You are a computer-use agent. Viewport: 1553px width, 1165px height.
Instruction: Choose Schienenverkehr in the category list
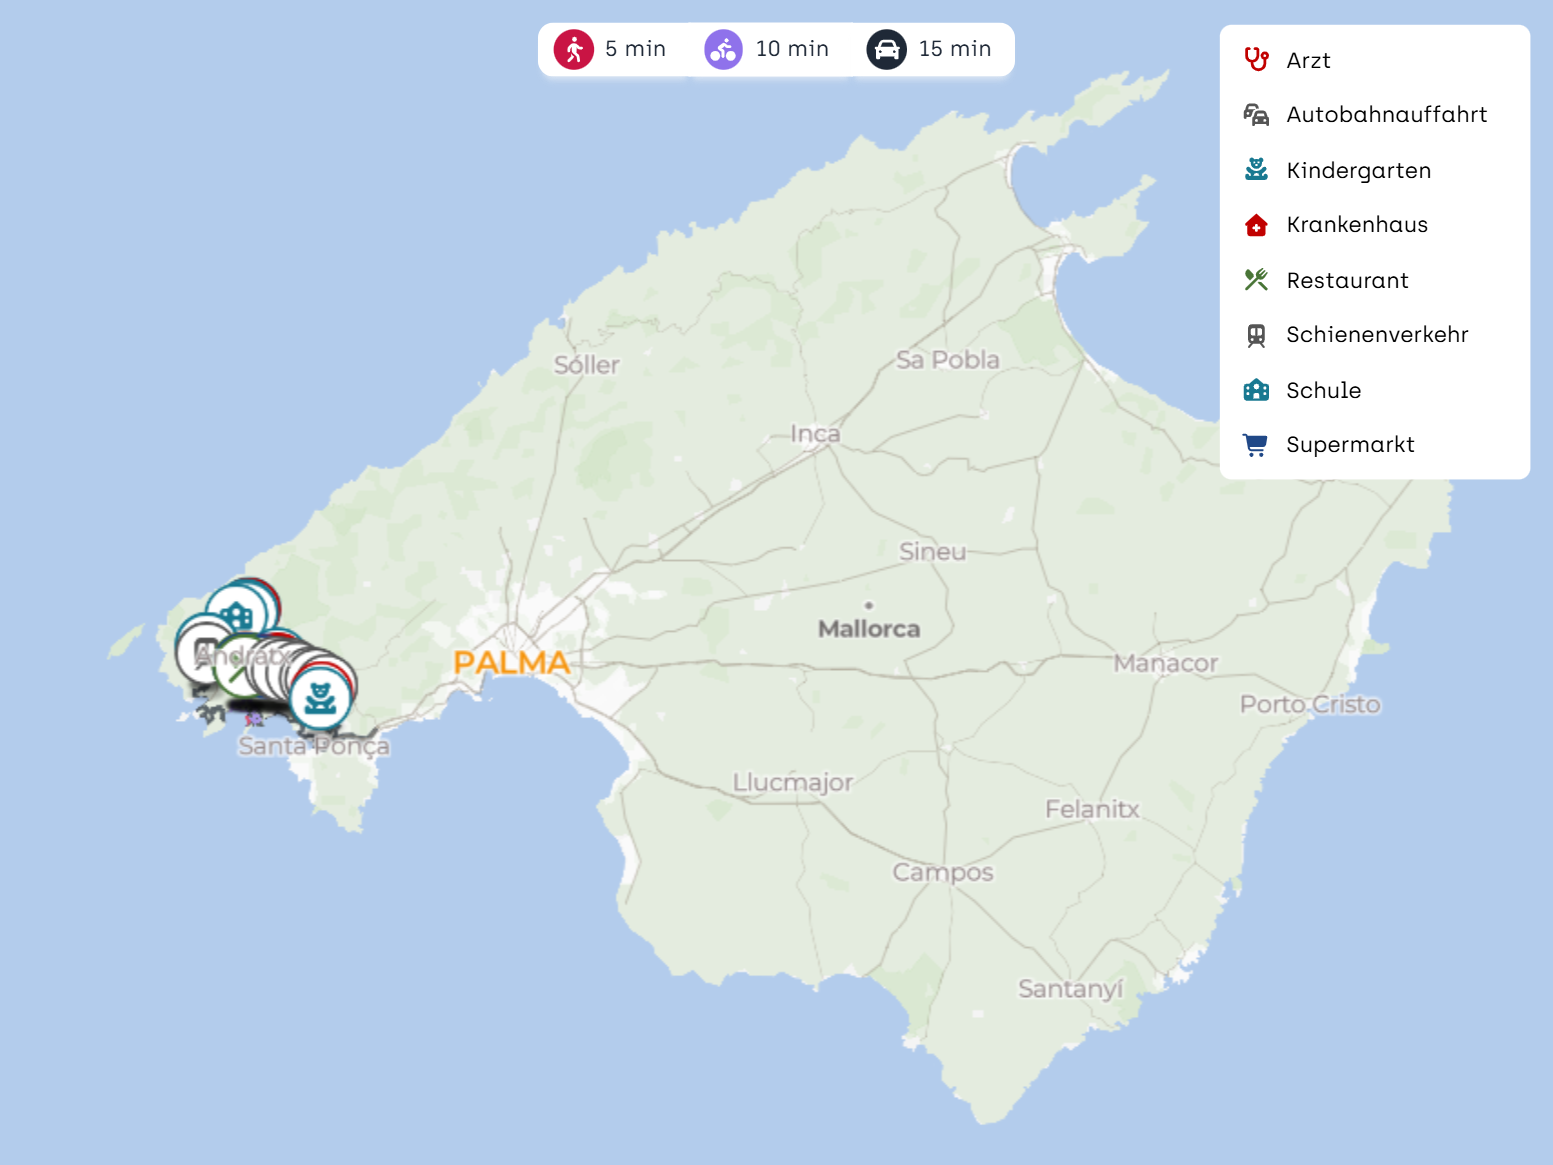[x=1376, y=335]
